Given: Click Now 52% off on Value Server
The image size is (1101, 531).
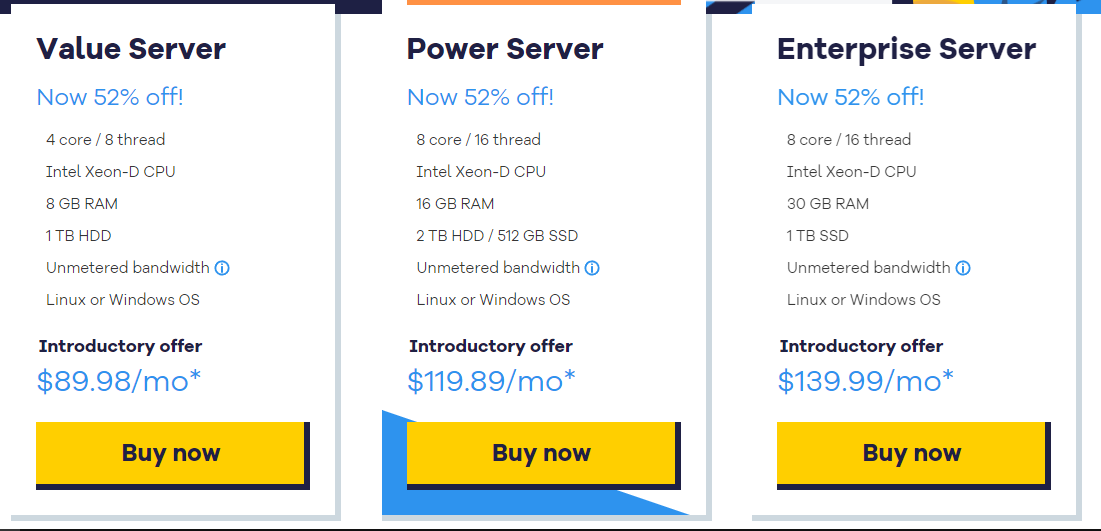Looking at the screenshot, I should point(110,97).
